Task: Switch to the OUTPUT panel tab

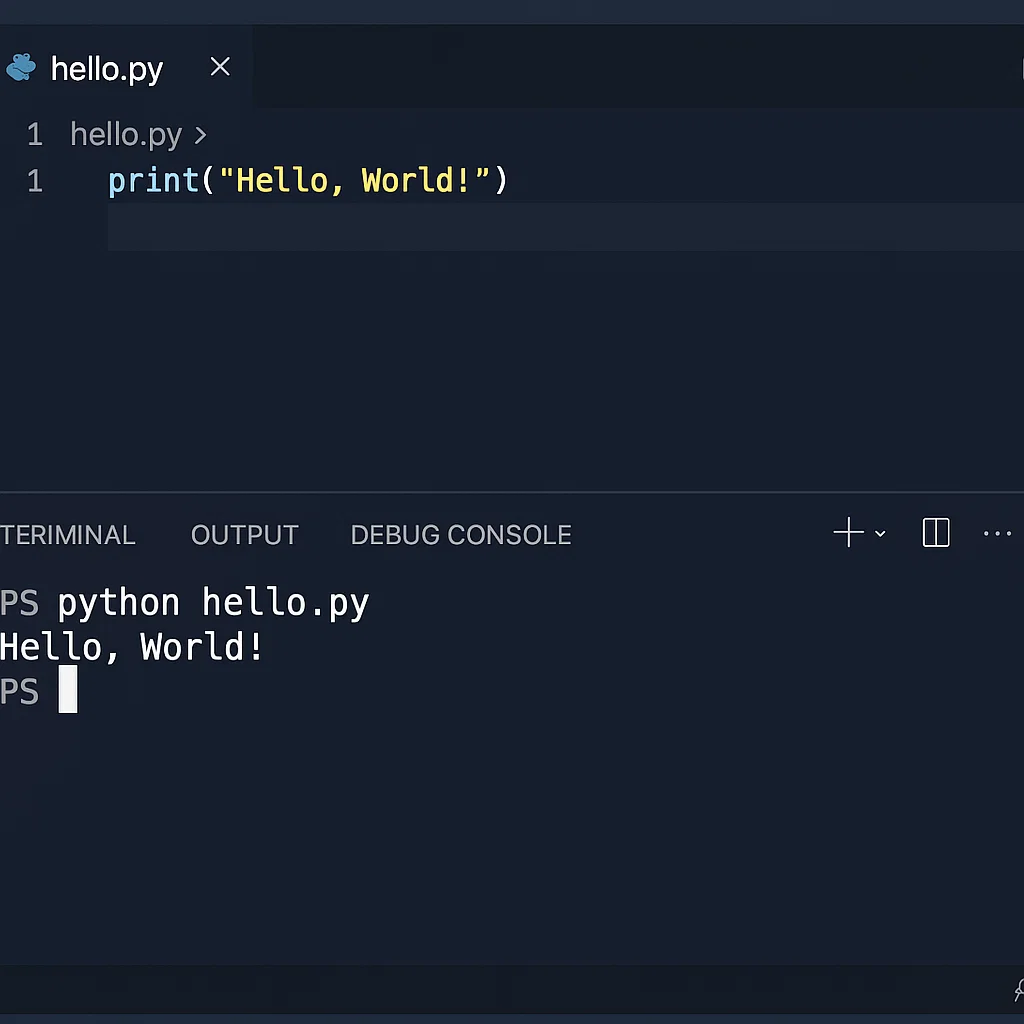Action: 244,535
